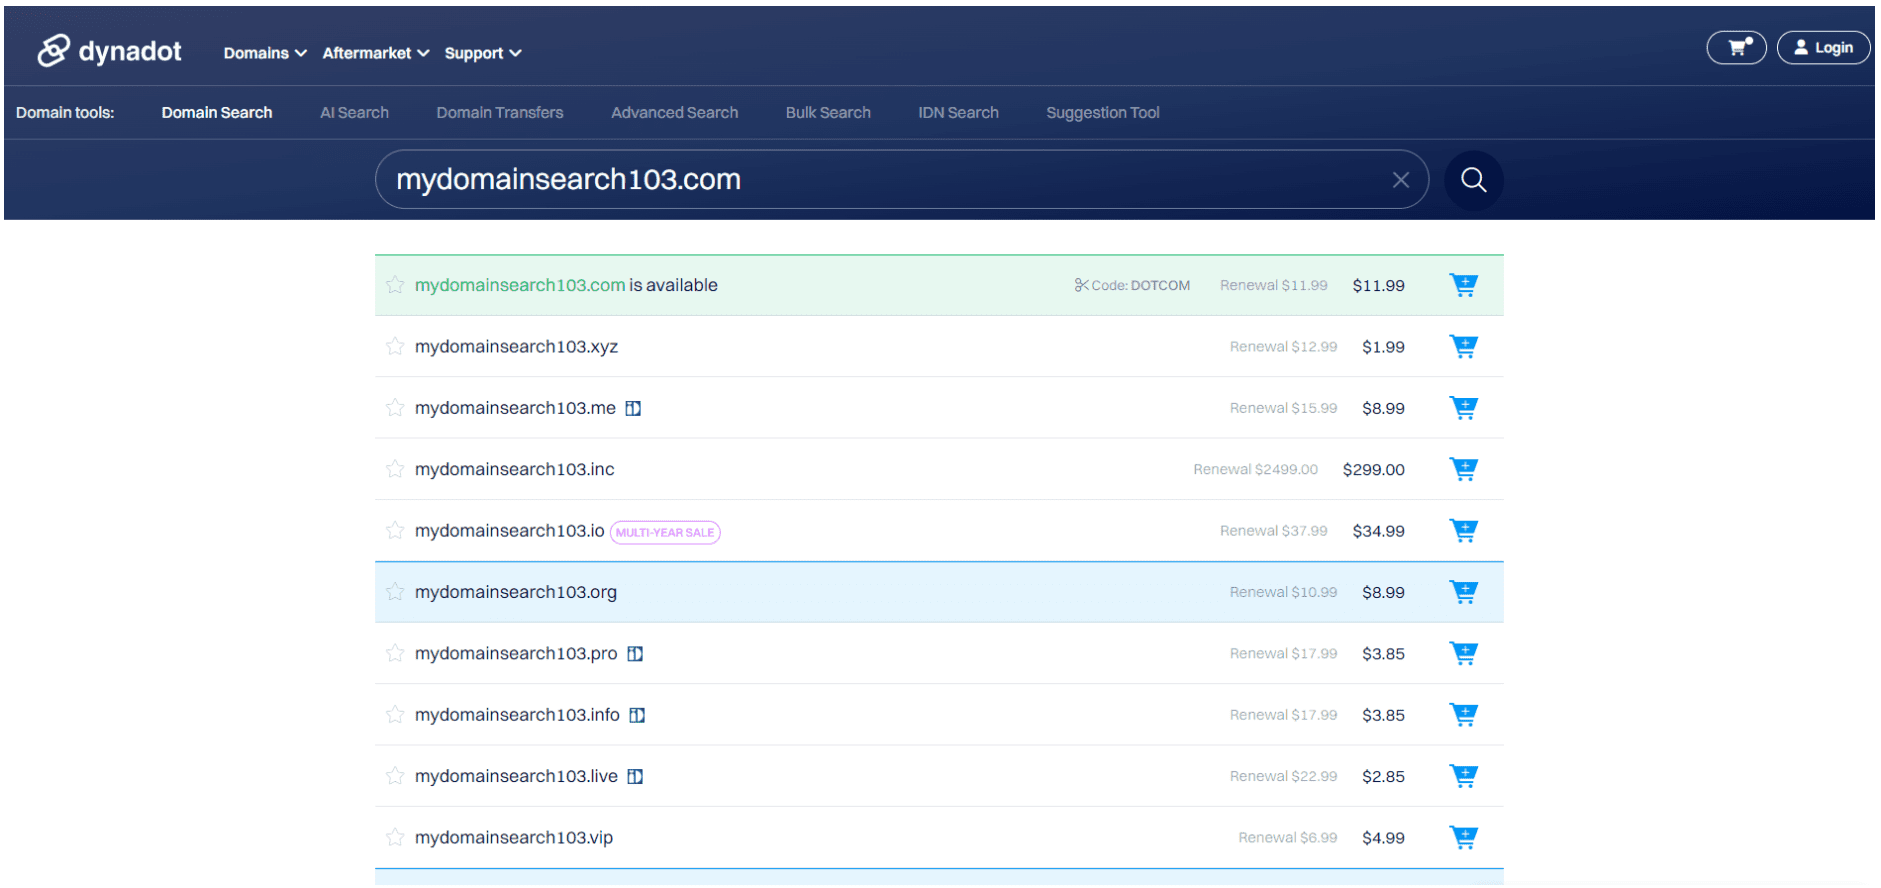Select the mydomainsearch103.org domain name
The width and height of the screenshot is (1881, 888).
[516, 592]
